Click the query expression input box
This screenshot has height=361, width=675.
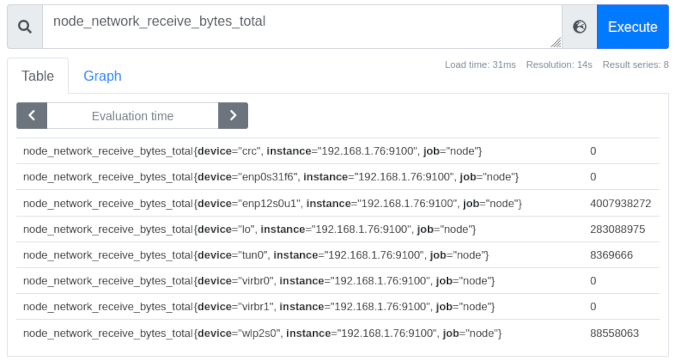302,27
